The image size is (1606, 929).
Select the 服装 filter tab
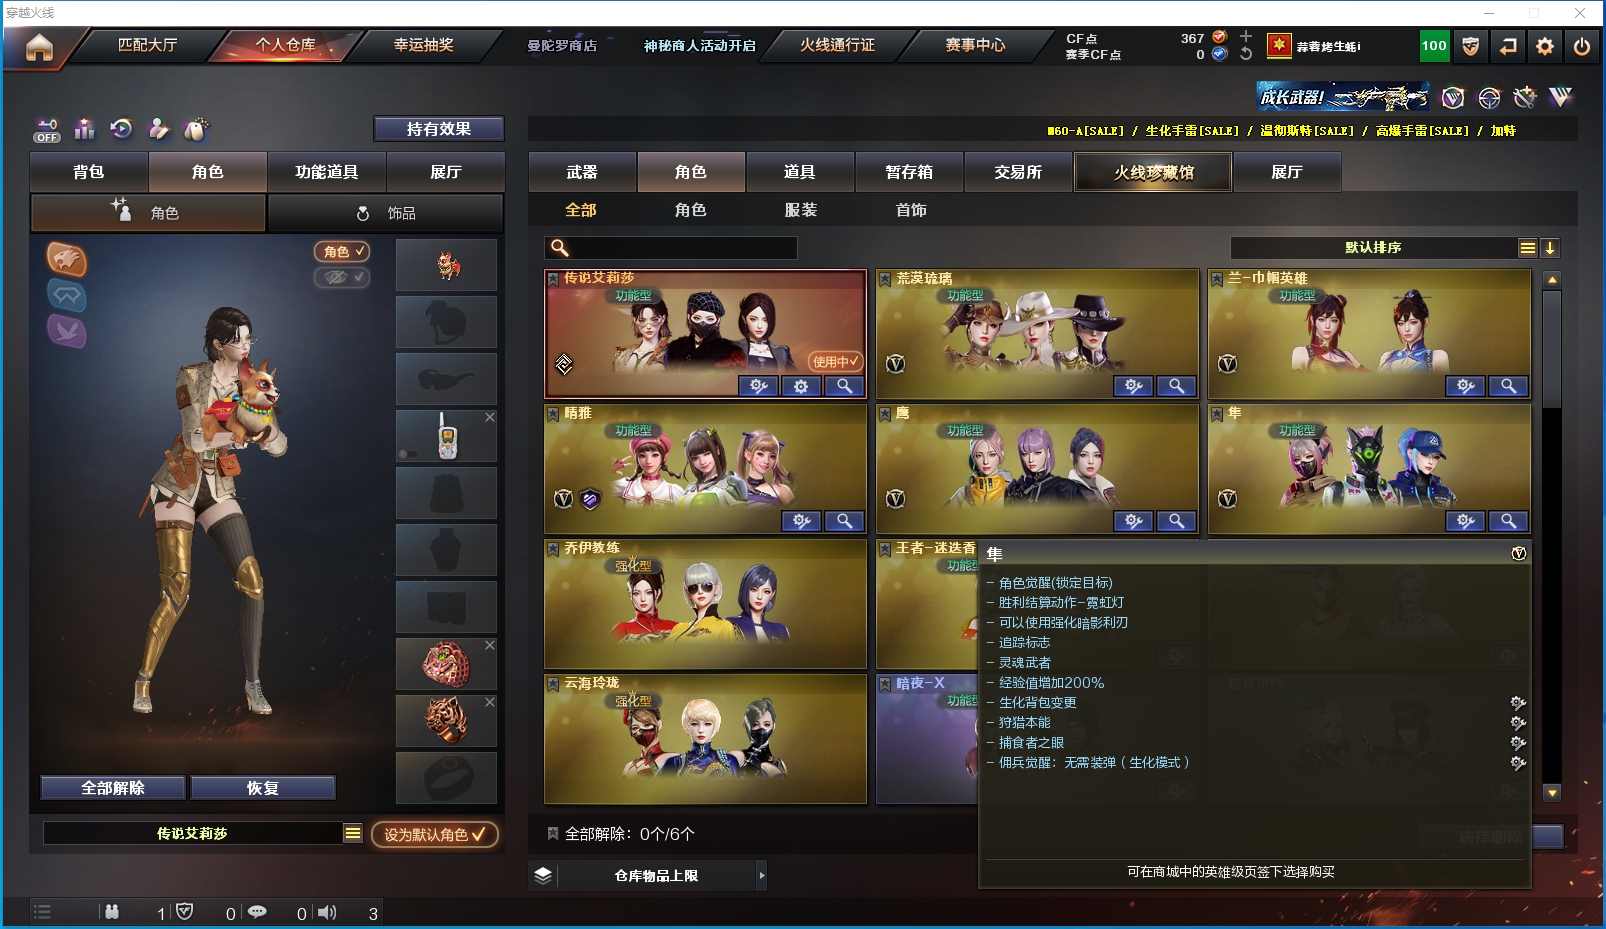tap(801, 210)
